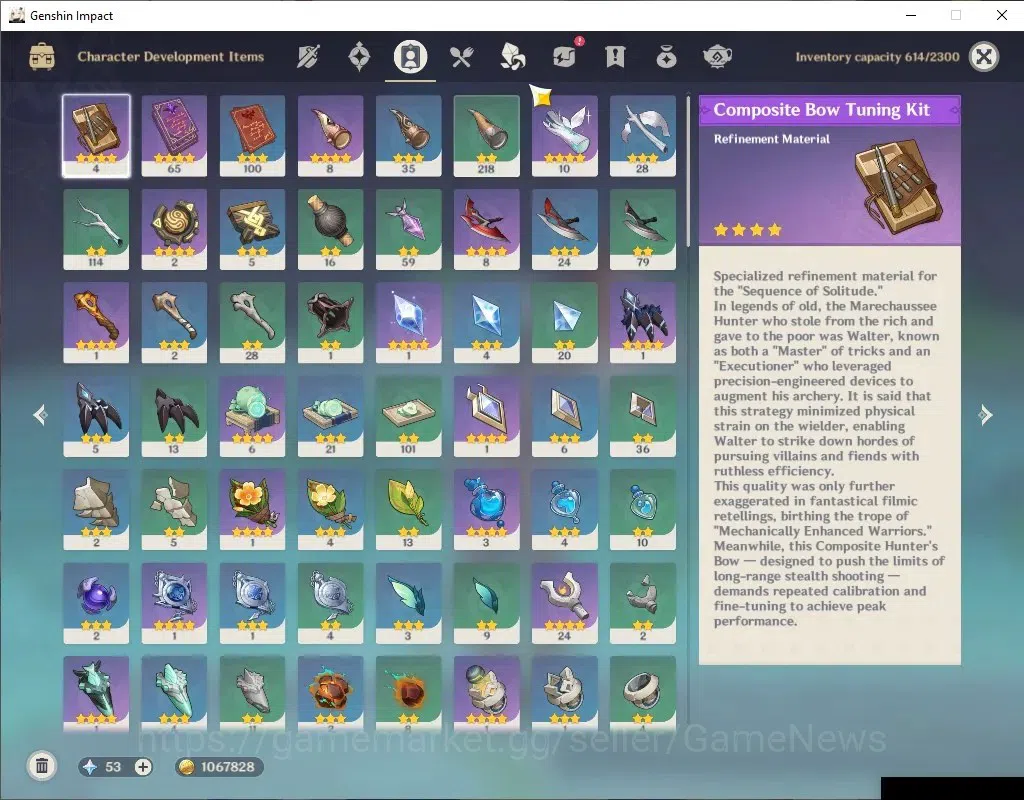
Task: Select the white ribbon branch item with count 28
Action: [643, 136]
